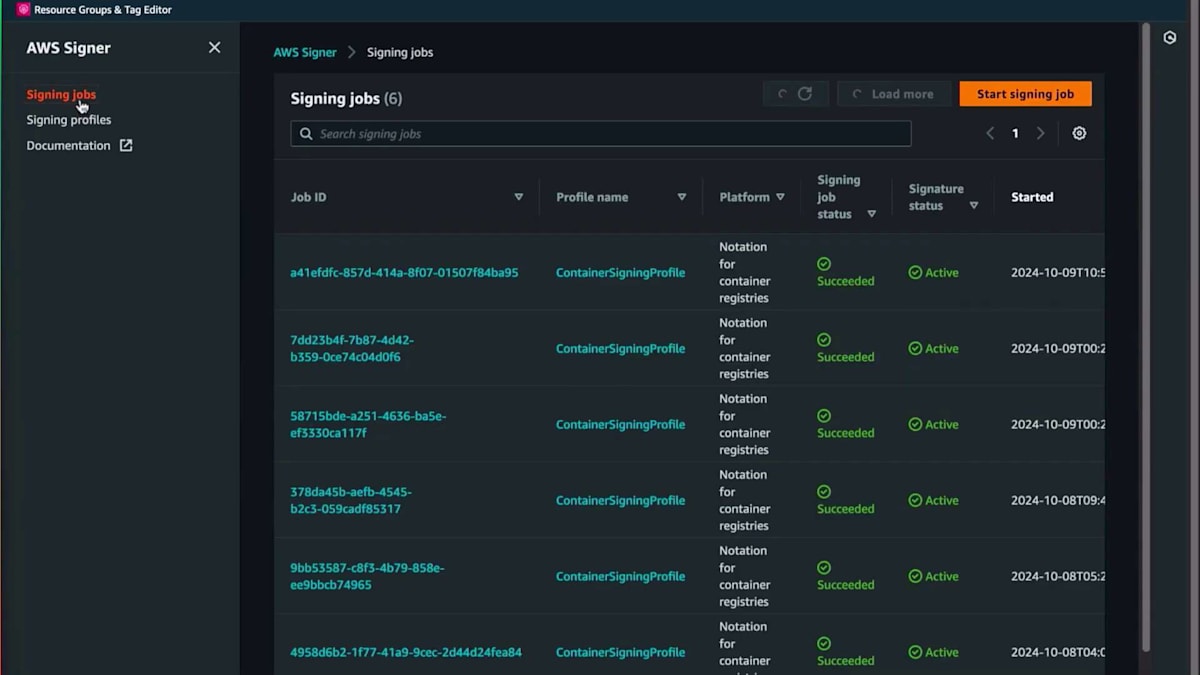Go to previous page arrow
1200x675 pixels.
point(990,134)
